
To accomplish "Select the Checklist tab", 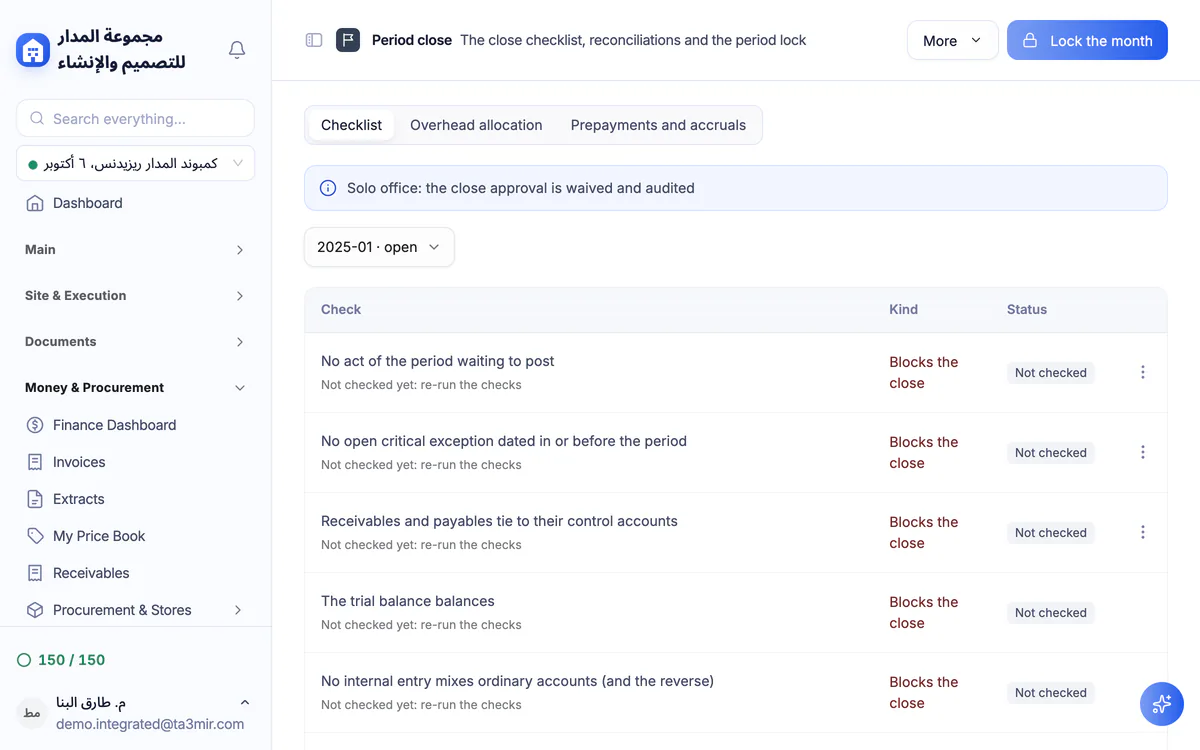I will point(351,125).
